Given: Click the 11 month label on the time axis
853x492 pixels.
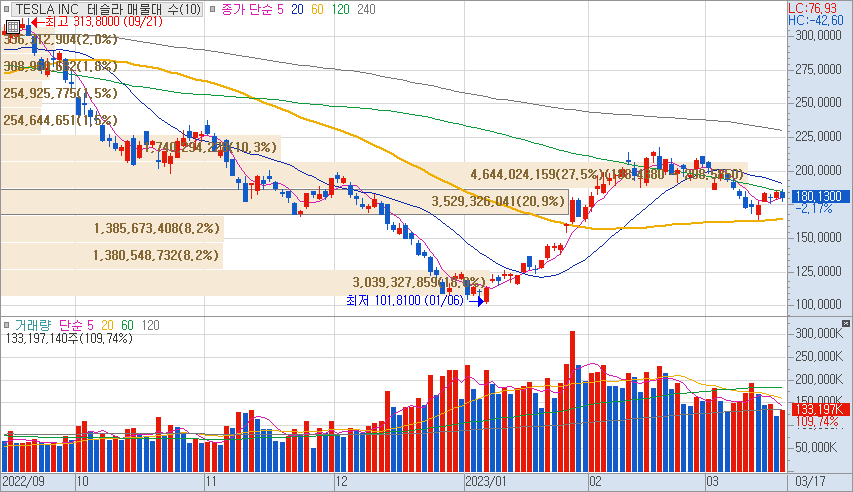Looking at the screenshot, I should point(211,482).
